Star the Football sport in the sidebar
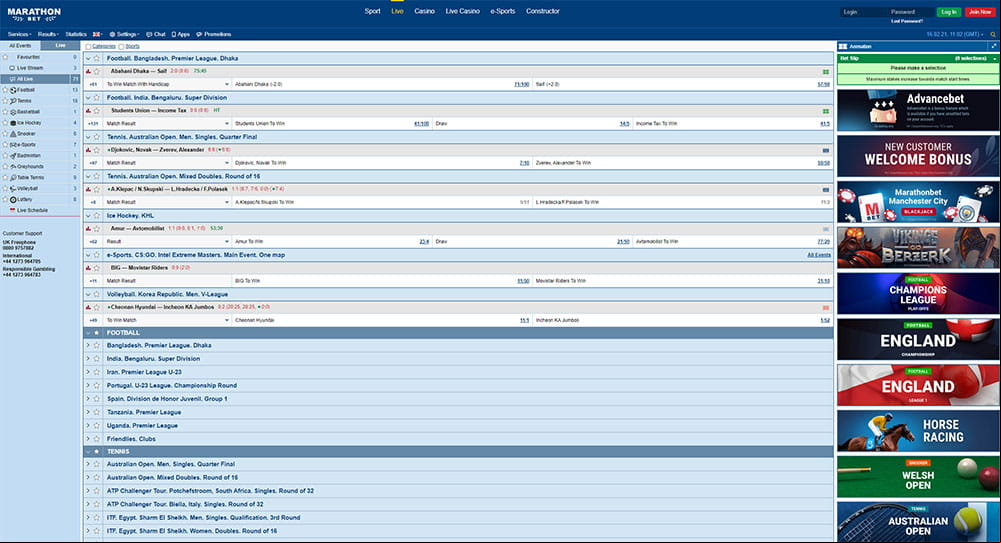Image resolution: width=1001 pixels, height=543 pixels. tap(5, 90)
